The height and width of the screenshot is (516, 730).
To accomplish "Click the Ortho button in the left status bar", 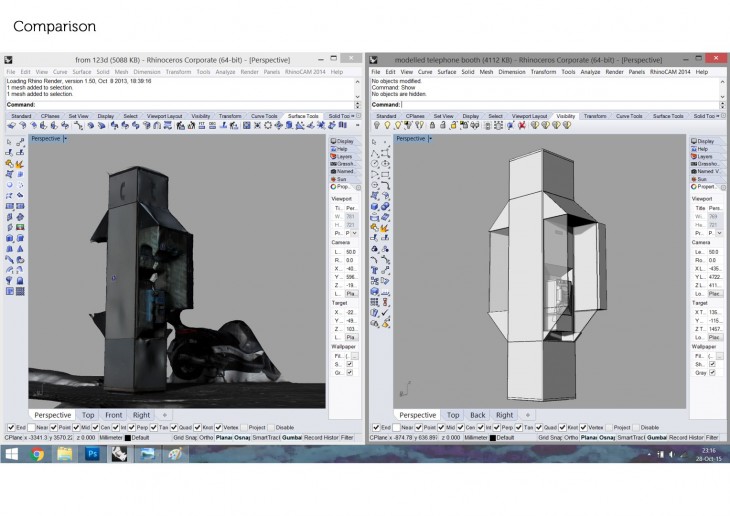I will (206, 437).
